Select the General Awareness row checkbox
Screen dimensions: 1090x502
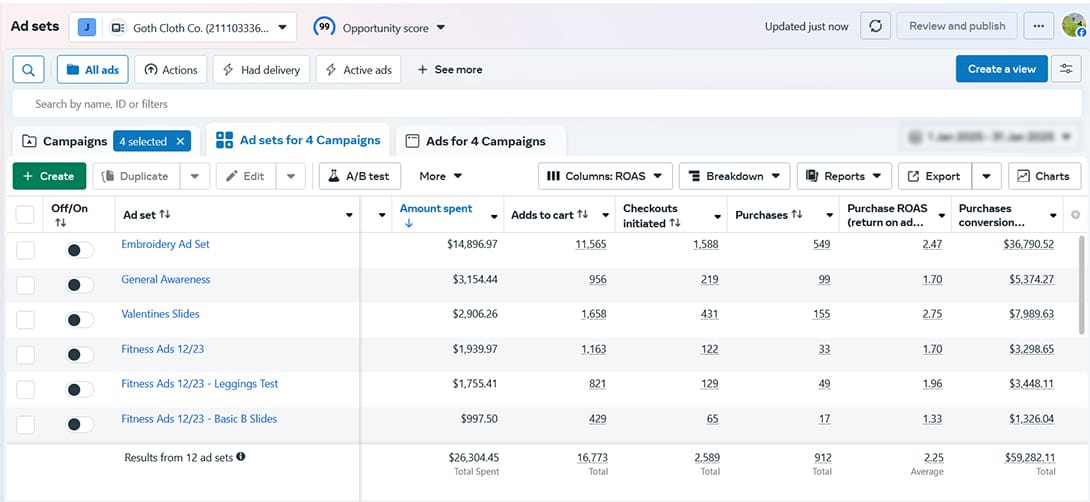click(26, 285)
